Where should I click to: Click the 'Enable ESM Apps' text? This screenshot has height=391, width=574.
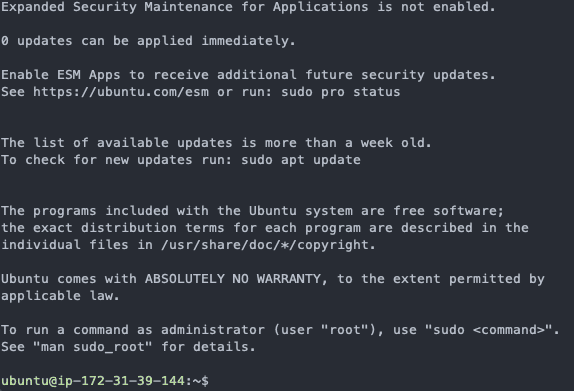61,75
